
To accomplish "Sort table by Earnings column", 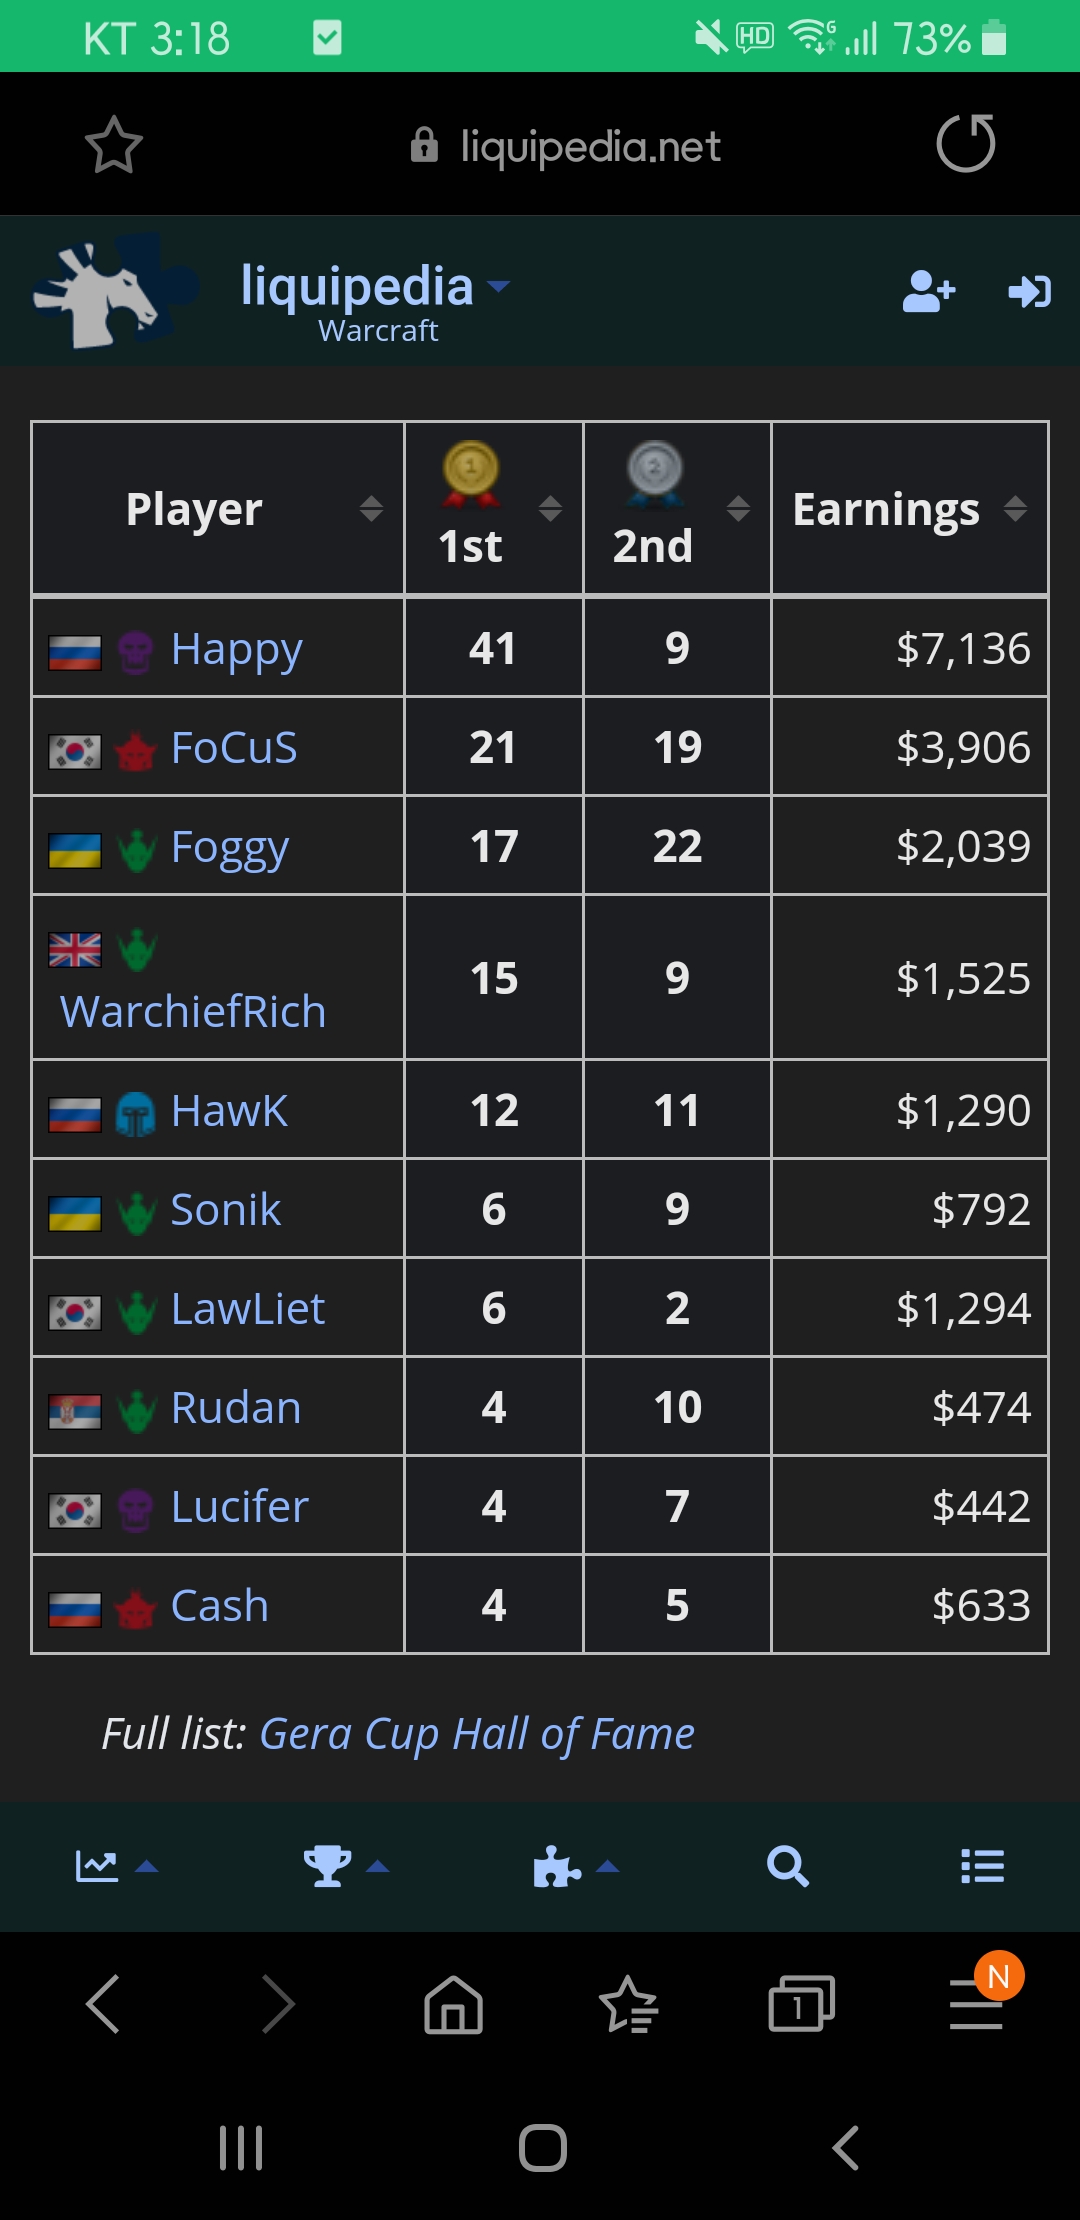I will 1015,508.
